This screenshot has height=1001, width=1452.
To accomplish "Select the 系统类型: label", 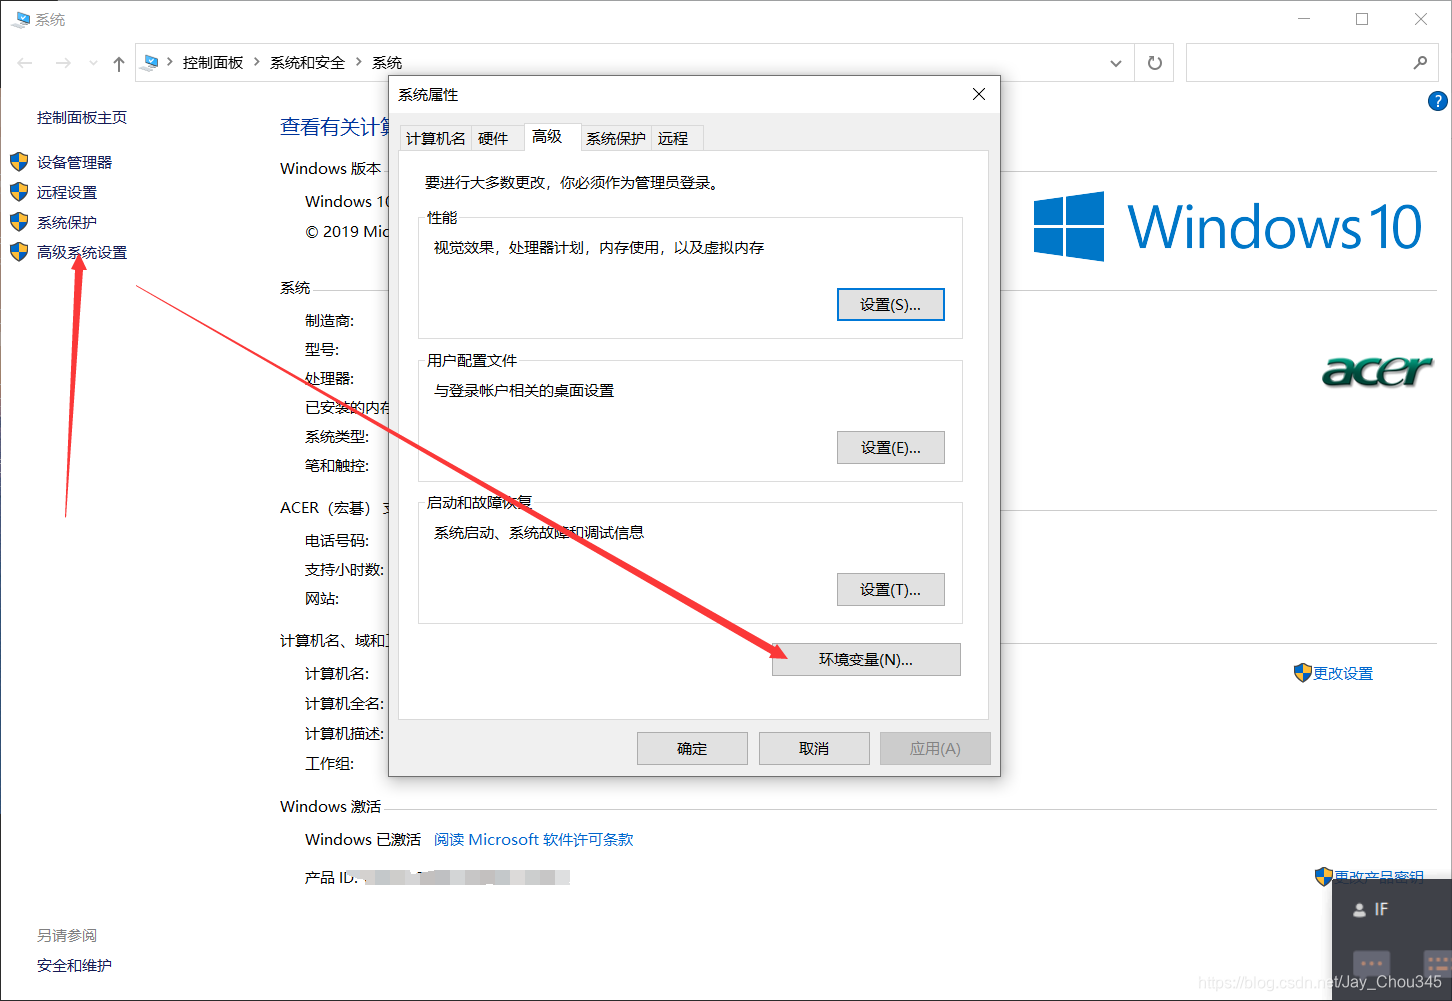I will 337,436.
